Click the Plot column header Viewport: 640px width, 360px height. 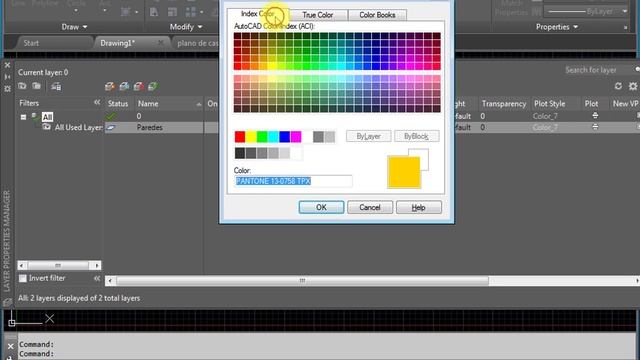(x=591, y=104)
